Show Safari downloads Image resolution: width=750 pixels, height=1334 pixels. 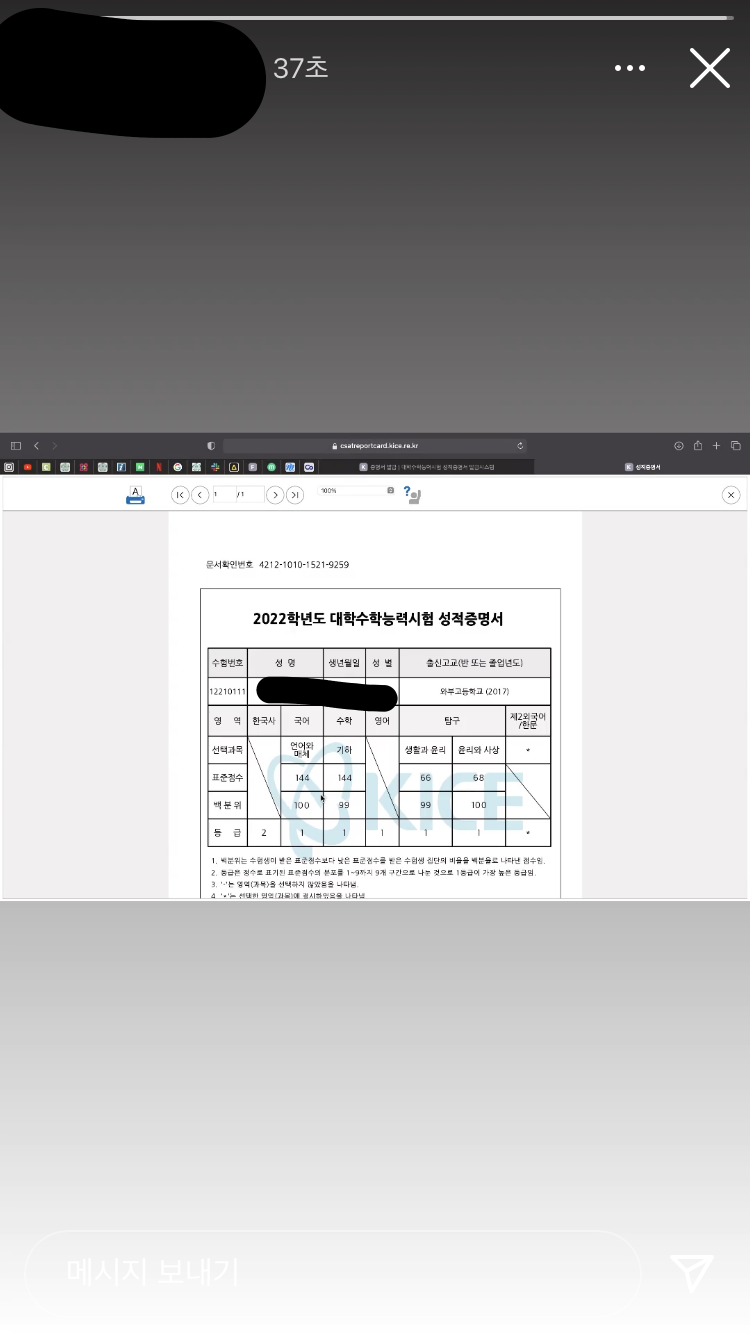(x=679, y=446)
